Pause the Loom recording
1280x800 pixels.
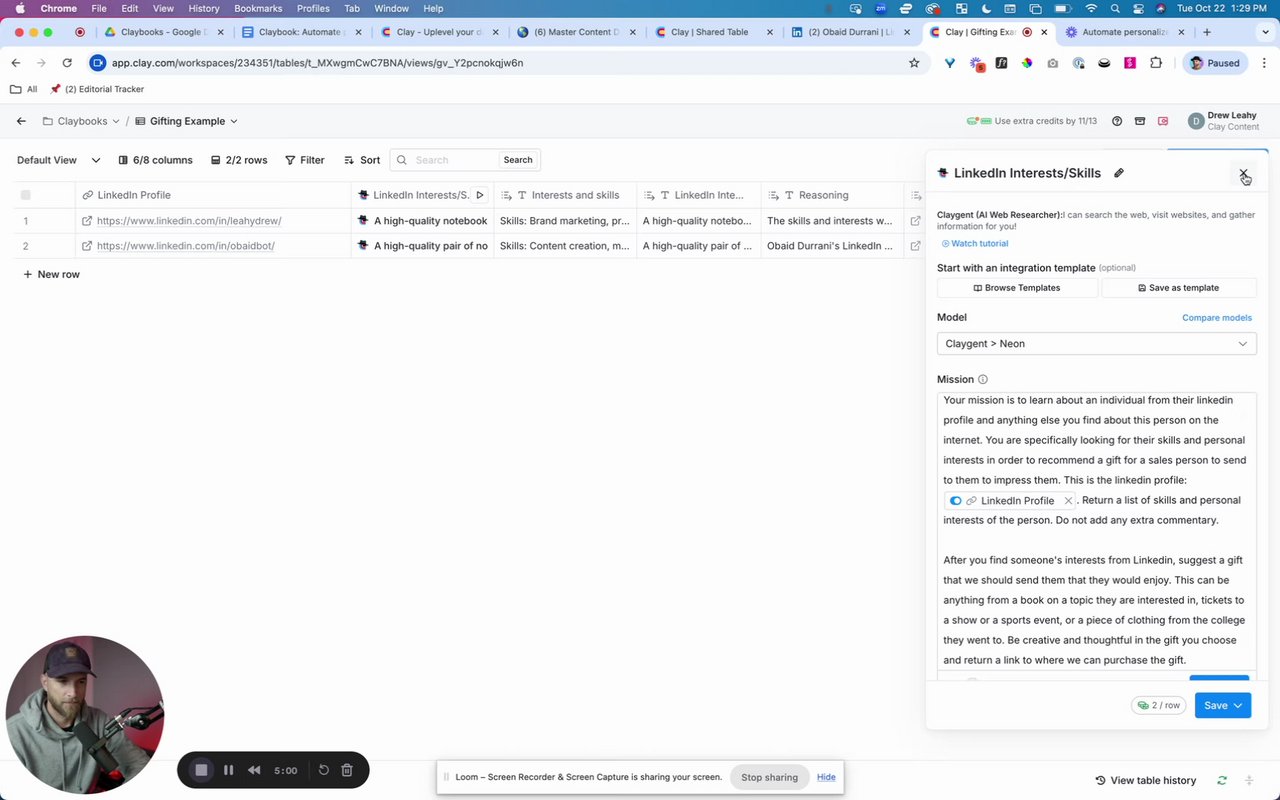click(228, 770)
